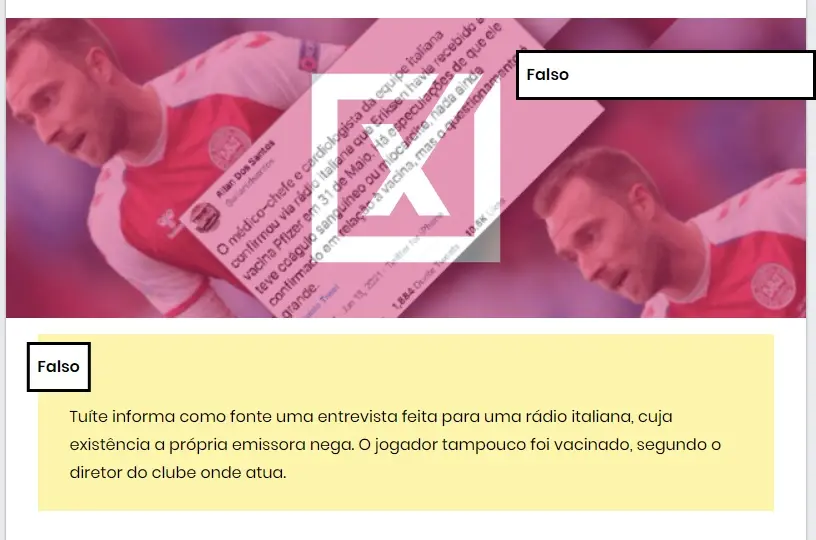This screenshot has height=540, width=816.
Task: Open the Allan Dos Santos tweet author name
Action: [246, 169]
